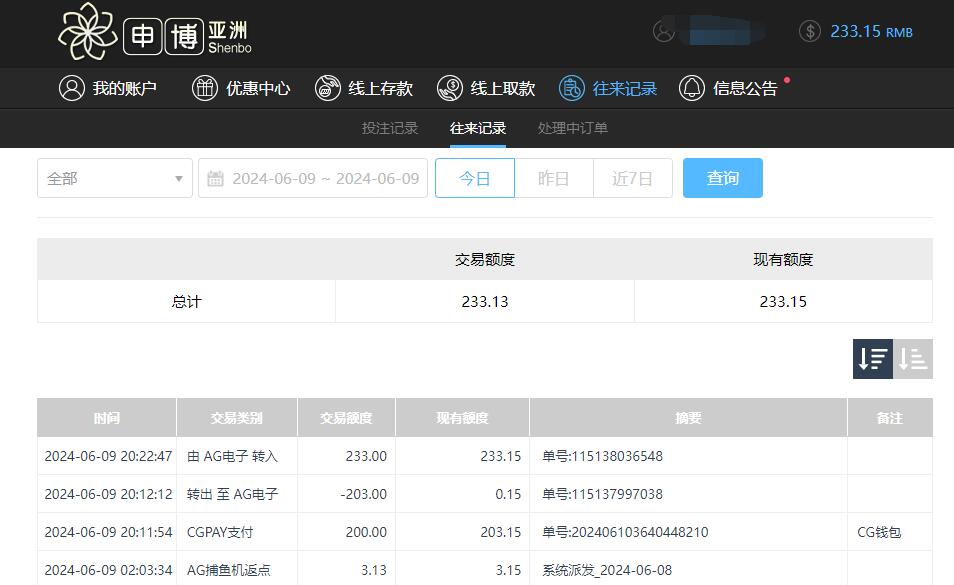The height and width of the screenshot is (585, 954).
Task: Click the 往来记录 transaction record icon
Action: pyautogui.click(x=572, y=88)
